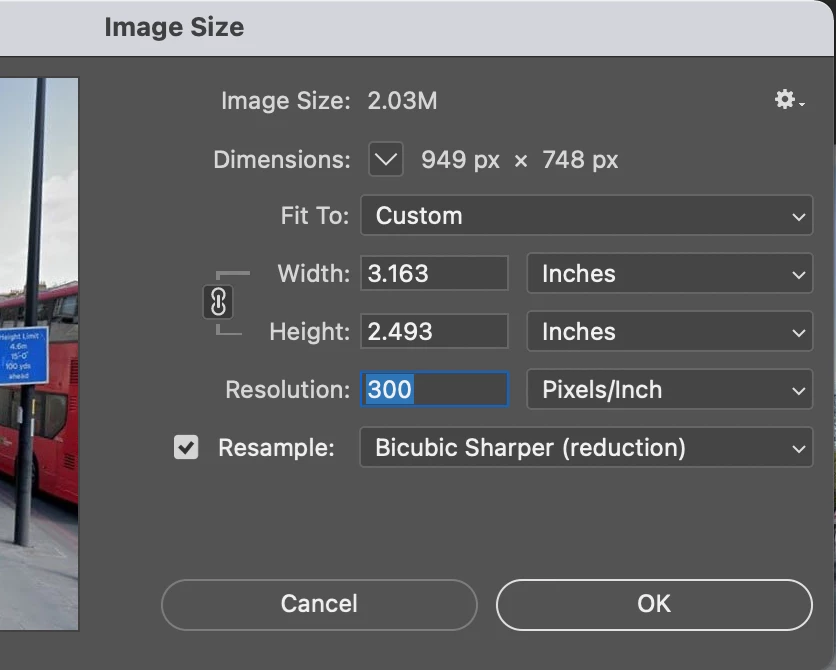Click the image preview thumbnail
Viewport: 836px width, 670px height.
(38, 350)
